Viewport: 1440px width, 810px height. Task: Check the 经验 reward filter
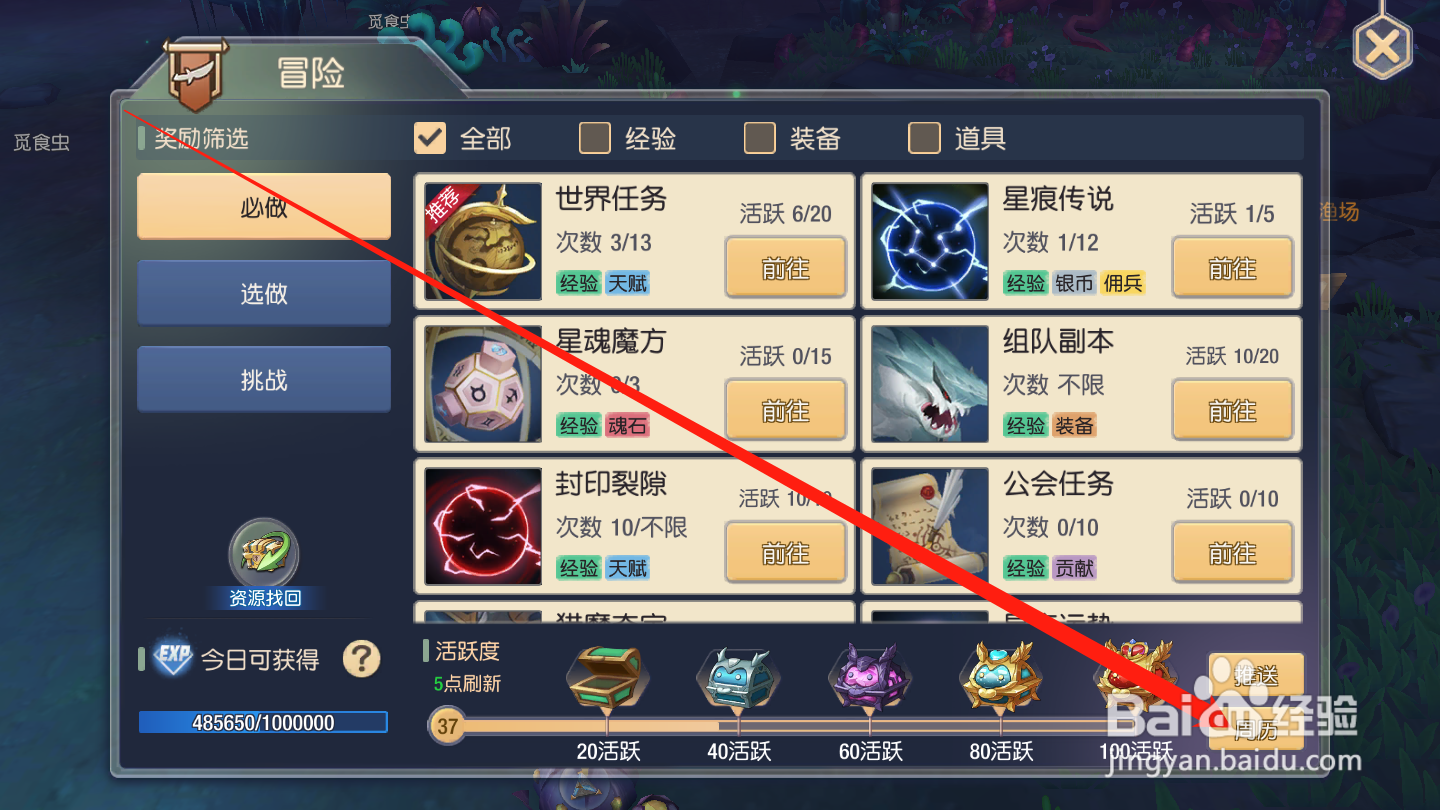595,138
